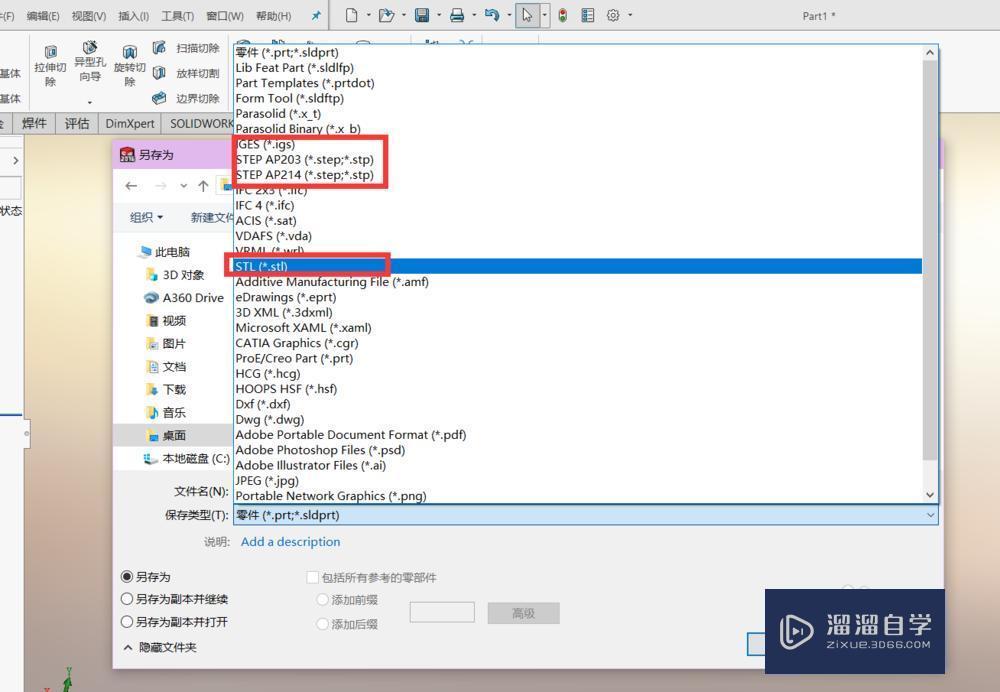Switch to the 焊件 tab
The width and height of the screenshot is (1000, 692).
[x=34, y=124]
